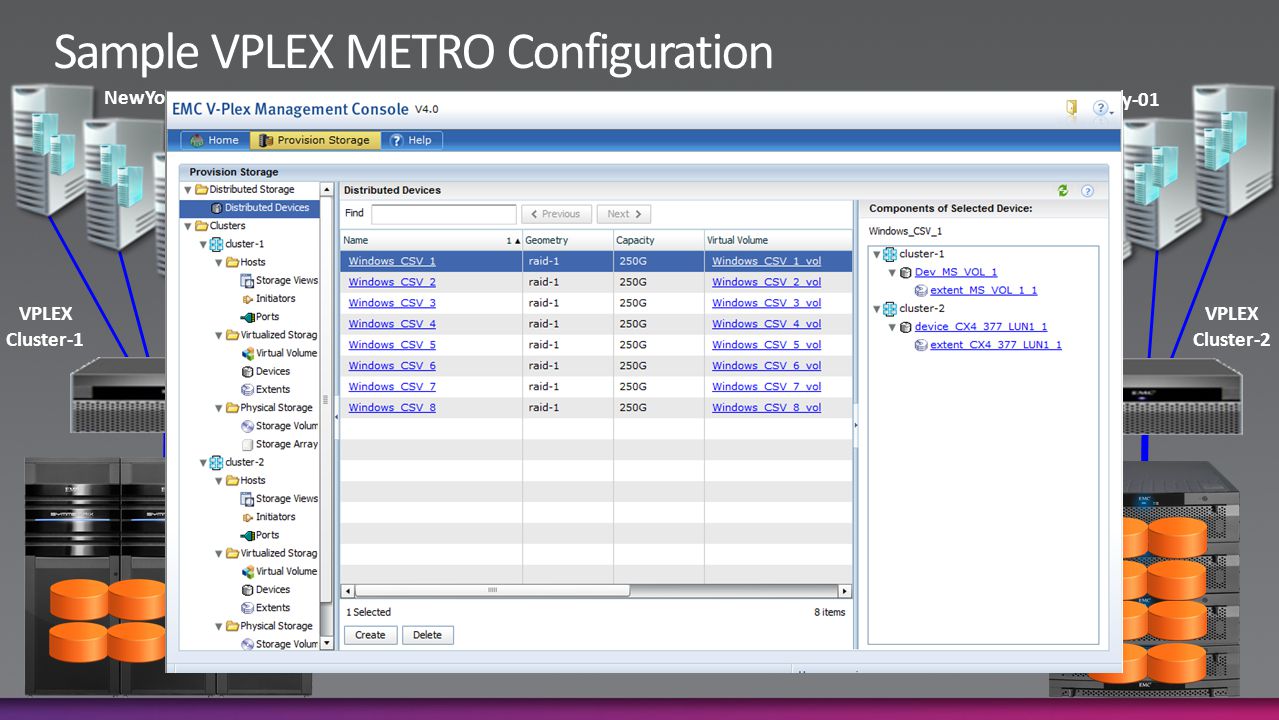Collapse Virtualized Storage under cluster-1
The image size is (1279, 720).
pos(218,335)
